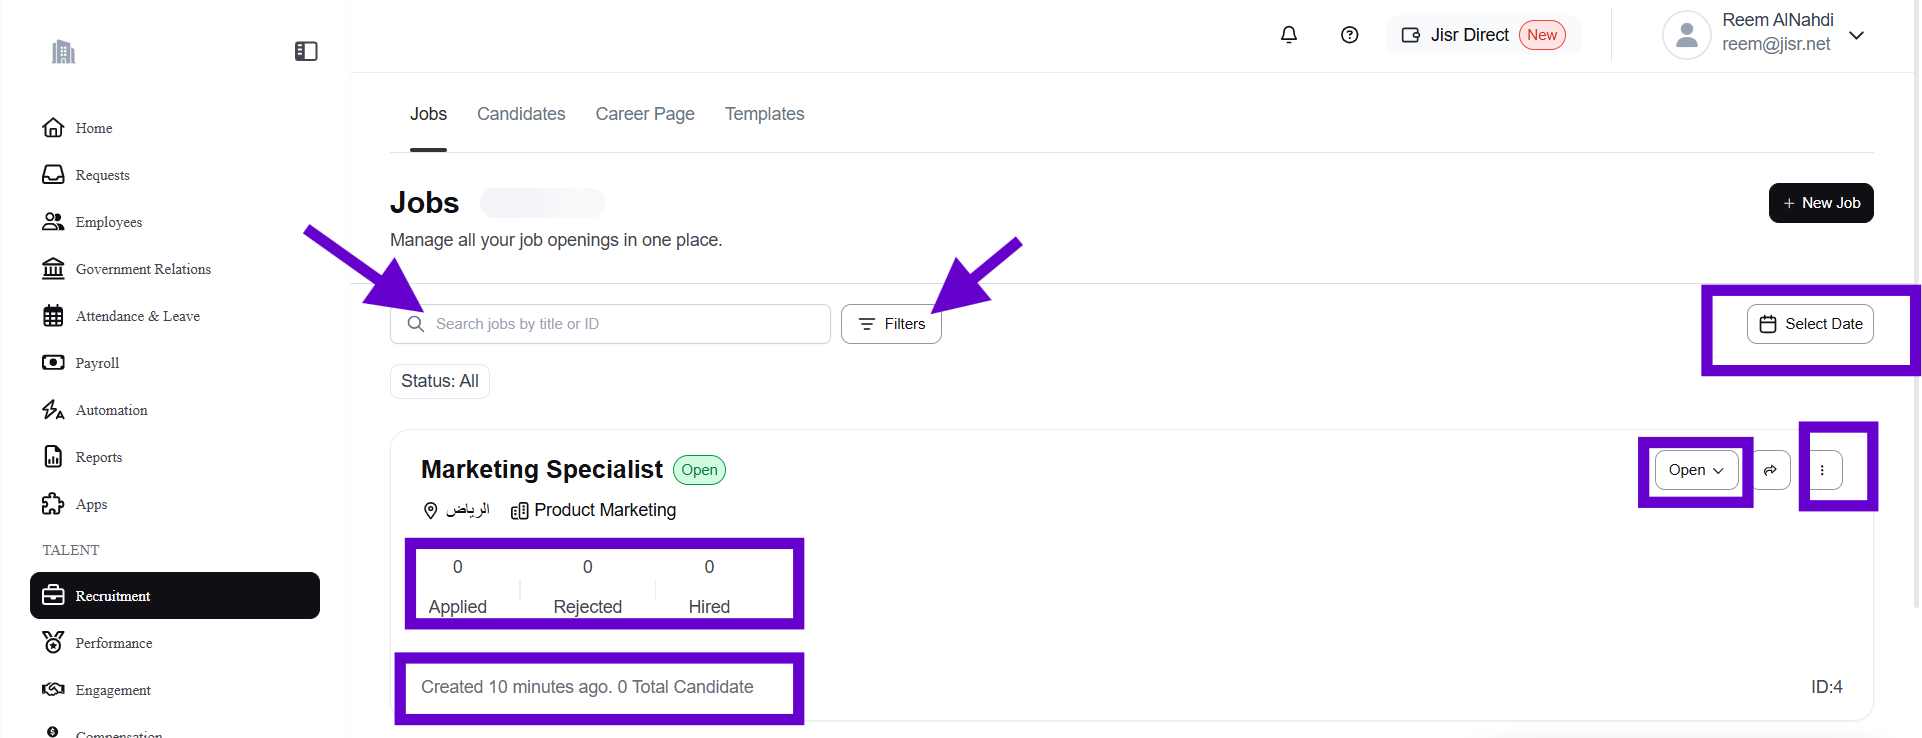Open the three-dot menu on Marketing Specialist
Screen dimensions: 1922x738
coord(1822,470)
